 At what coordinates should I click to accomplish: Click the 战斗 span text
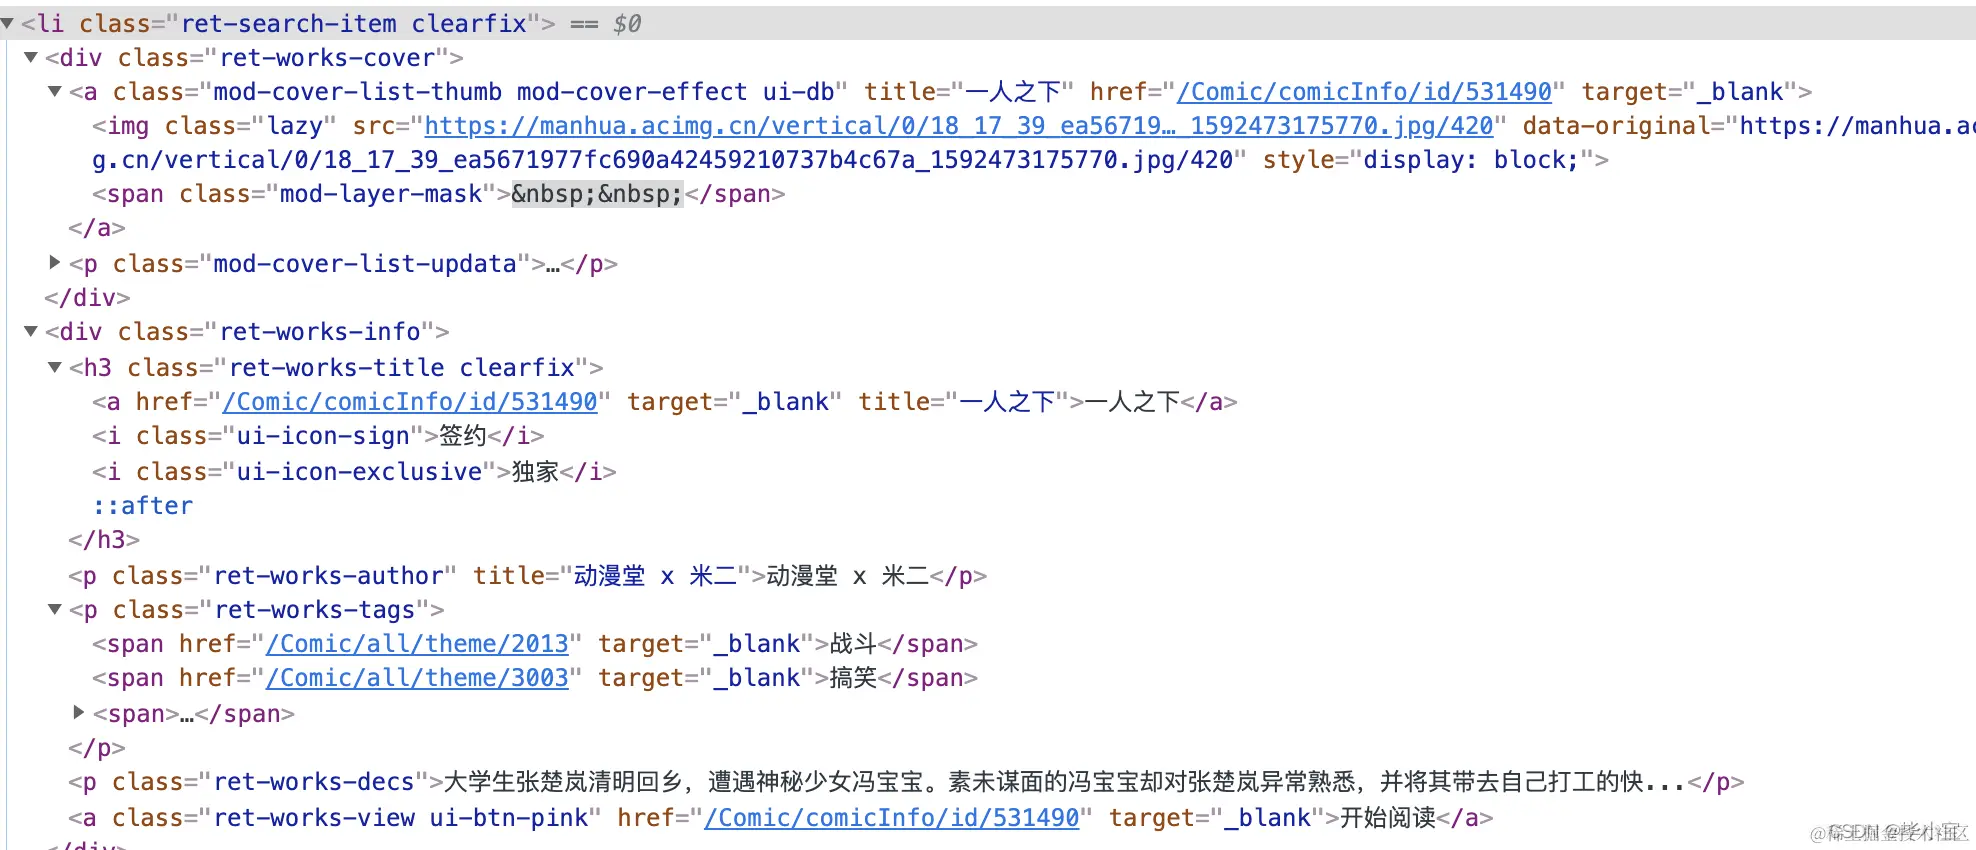[x=853, y=644]
